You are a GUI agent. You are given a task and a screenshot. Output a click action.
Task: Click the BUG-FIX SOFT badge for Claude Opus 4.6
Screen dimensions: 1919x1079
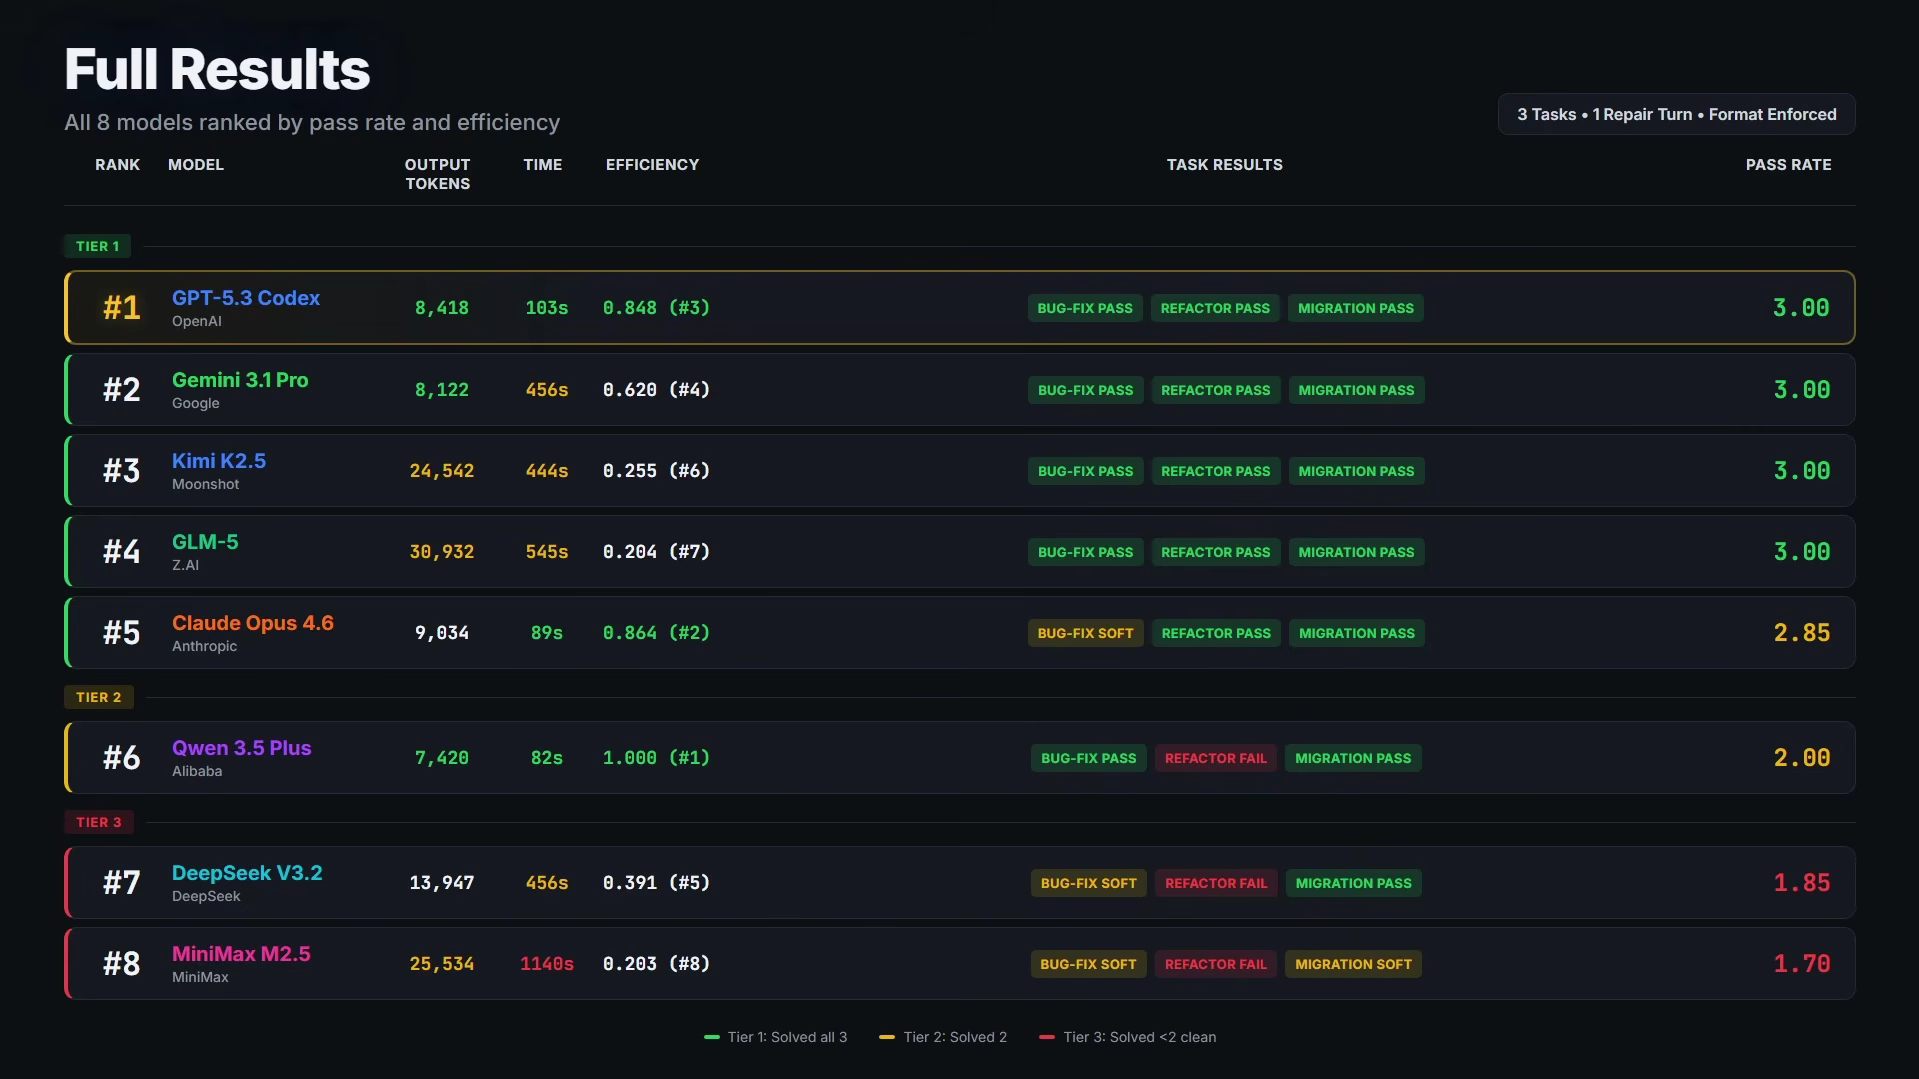[1085, 633]
